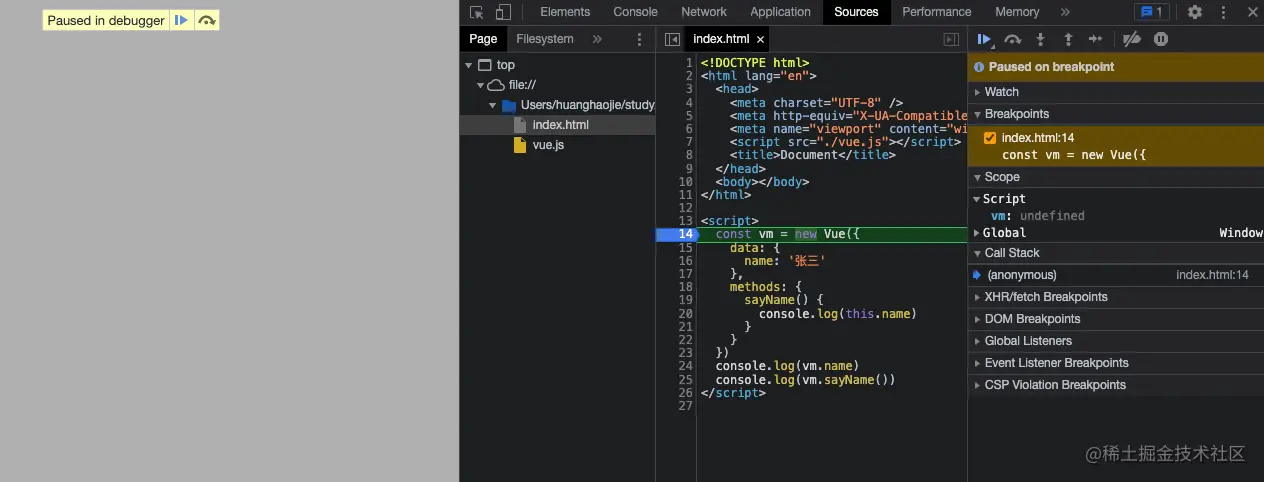The image size is (1264, 482).
Task: Expand the Watch section
Action: (1116, 92)
